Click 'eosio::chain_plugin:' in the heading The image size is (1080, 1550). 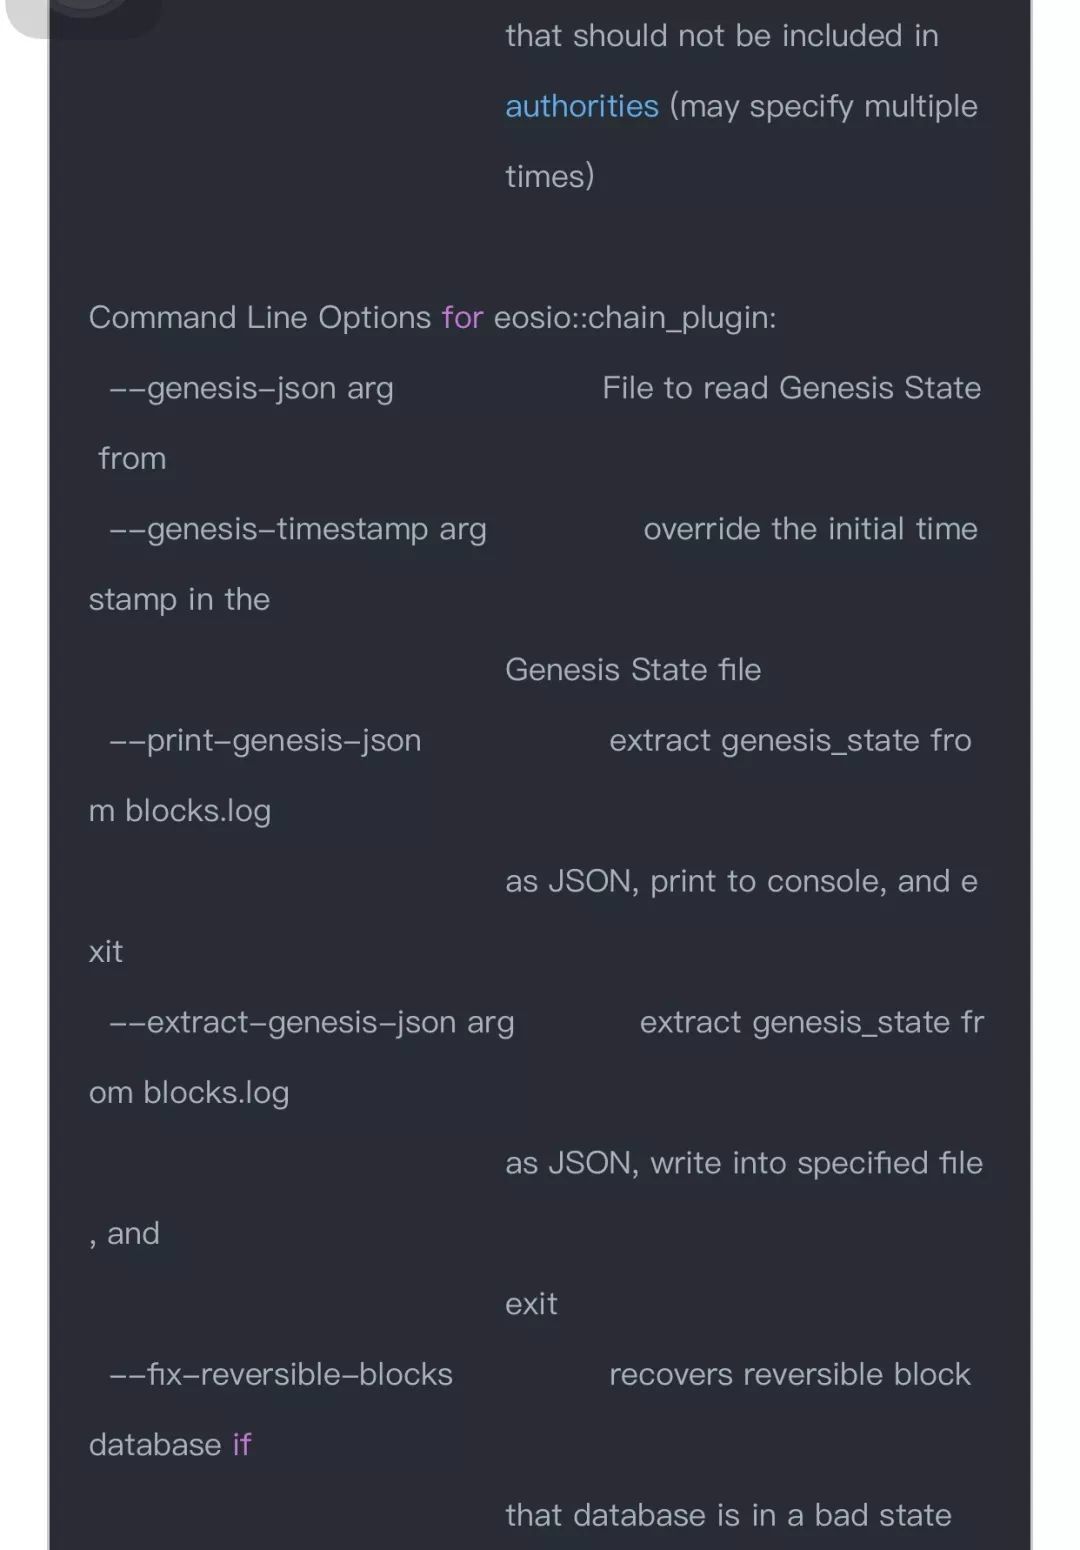[x=635, y=318]
